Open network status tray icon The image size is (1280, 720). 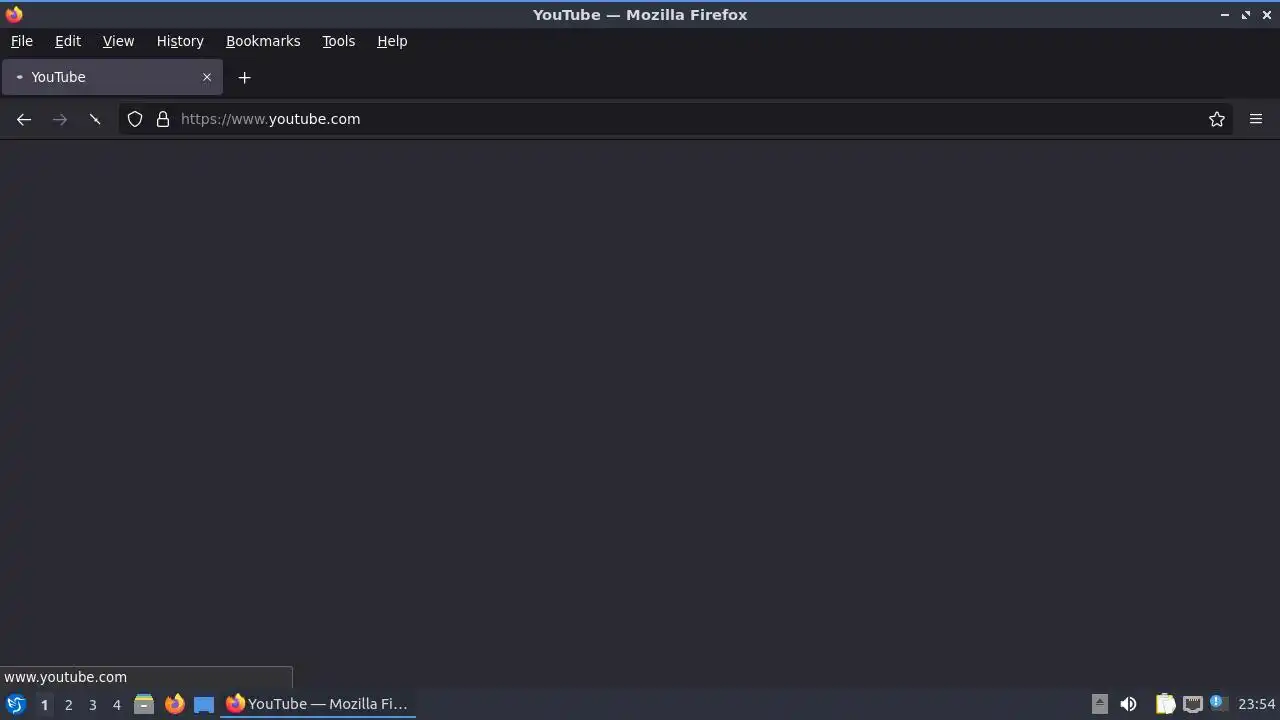[1192, 704]
